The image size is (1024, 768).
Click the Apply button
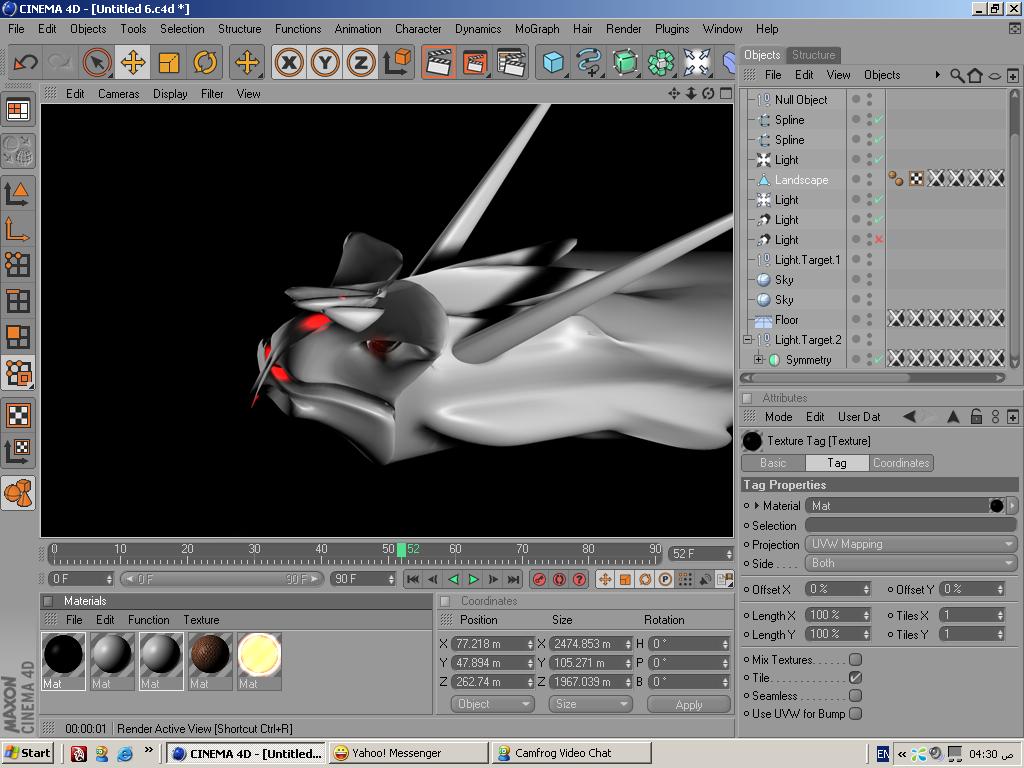point(688,704)
